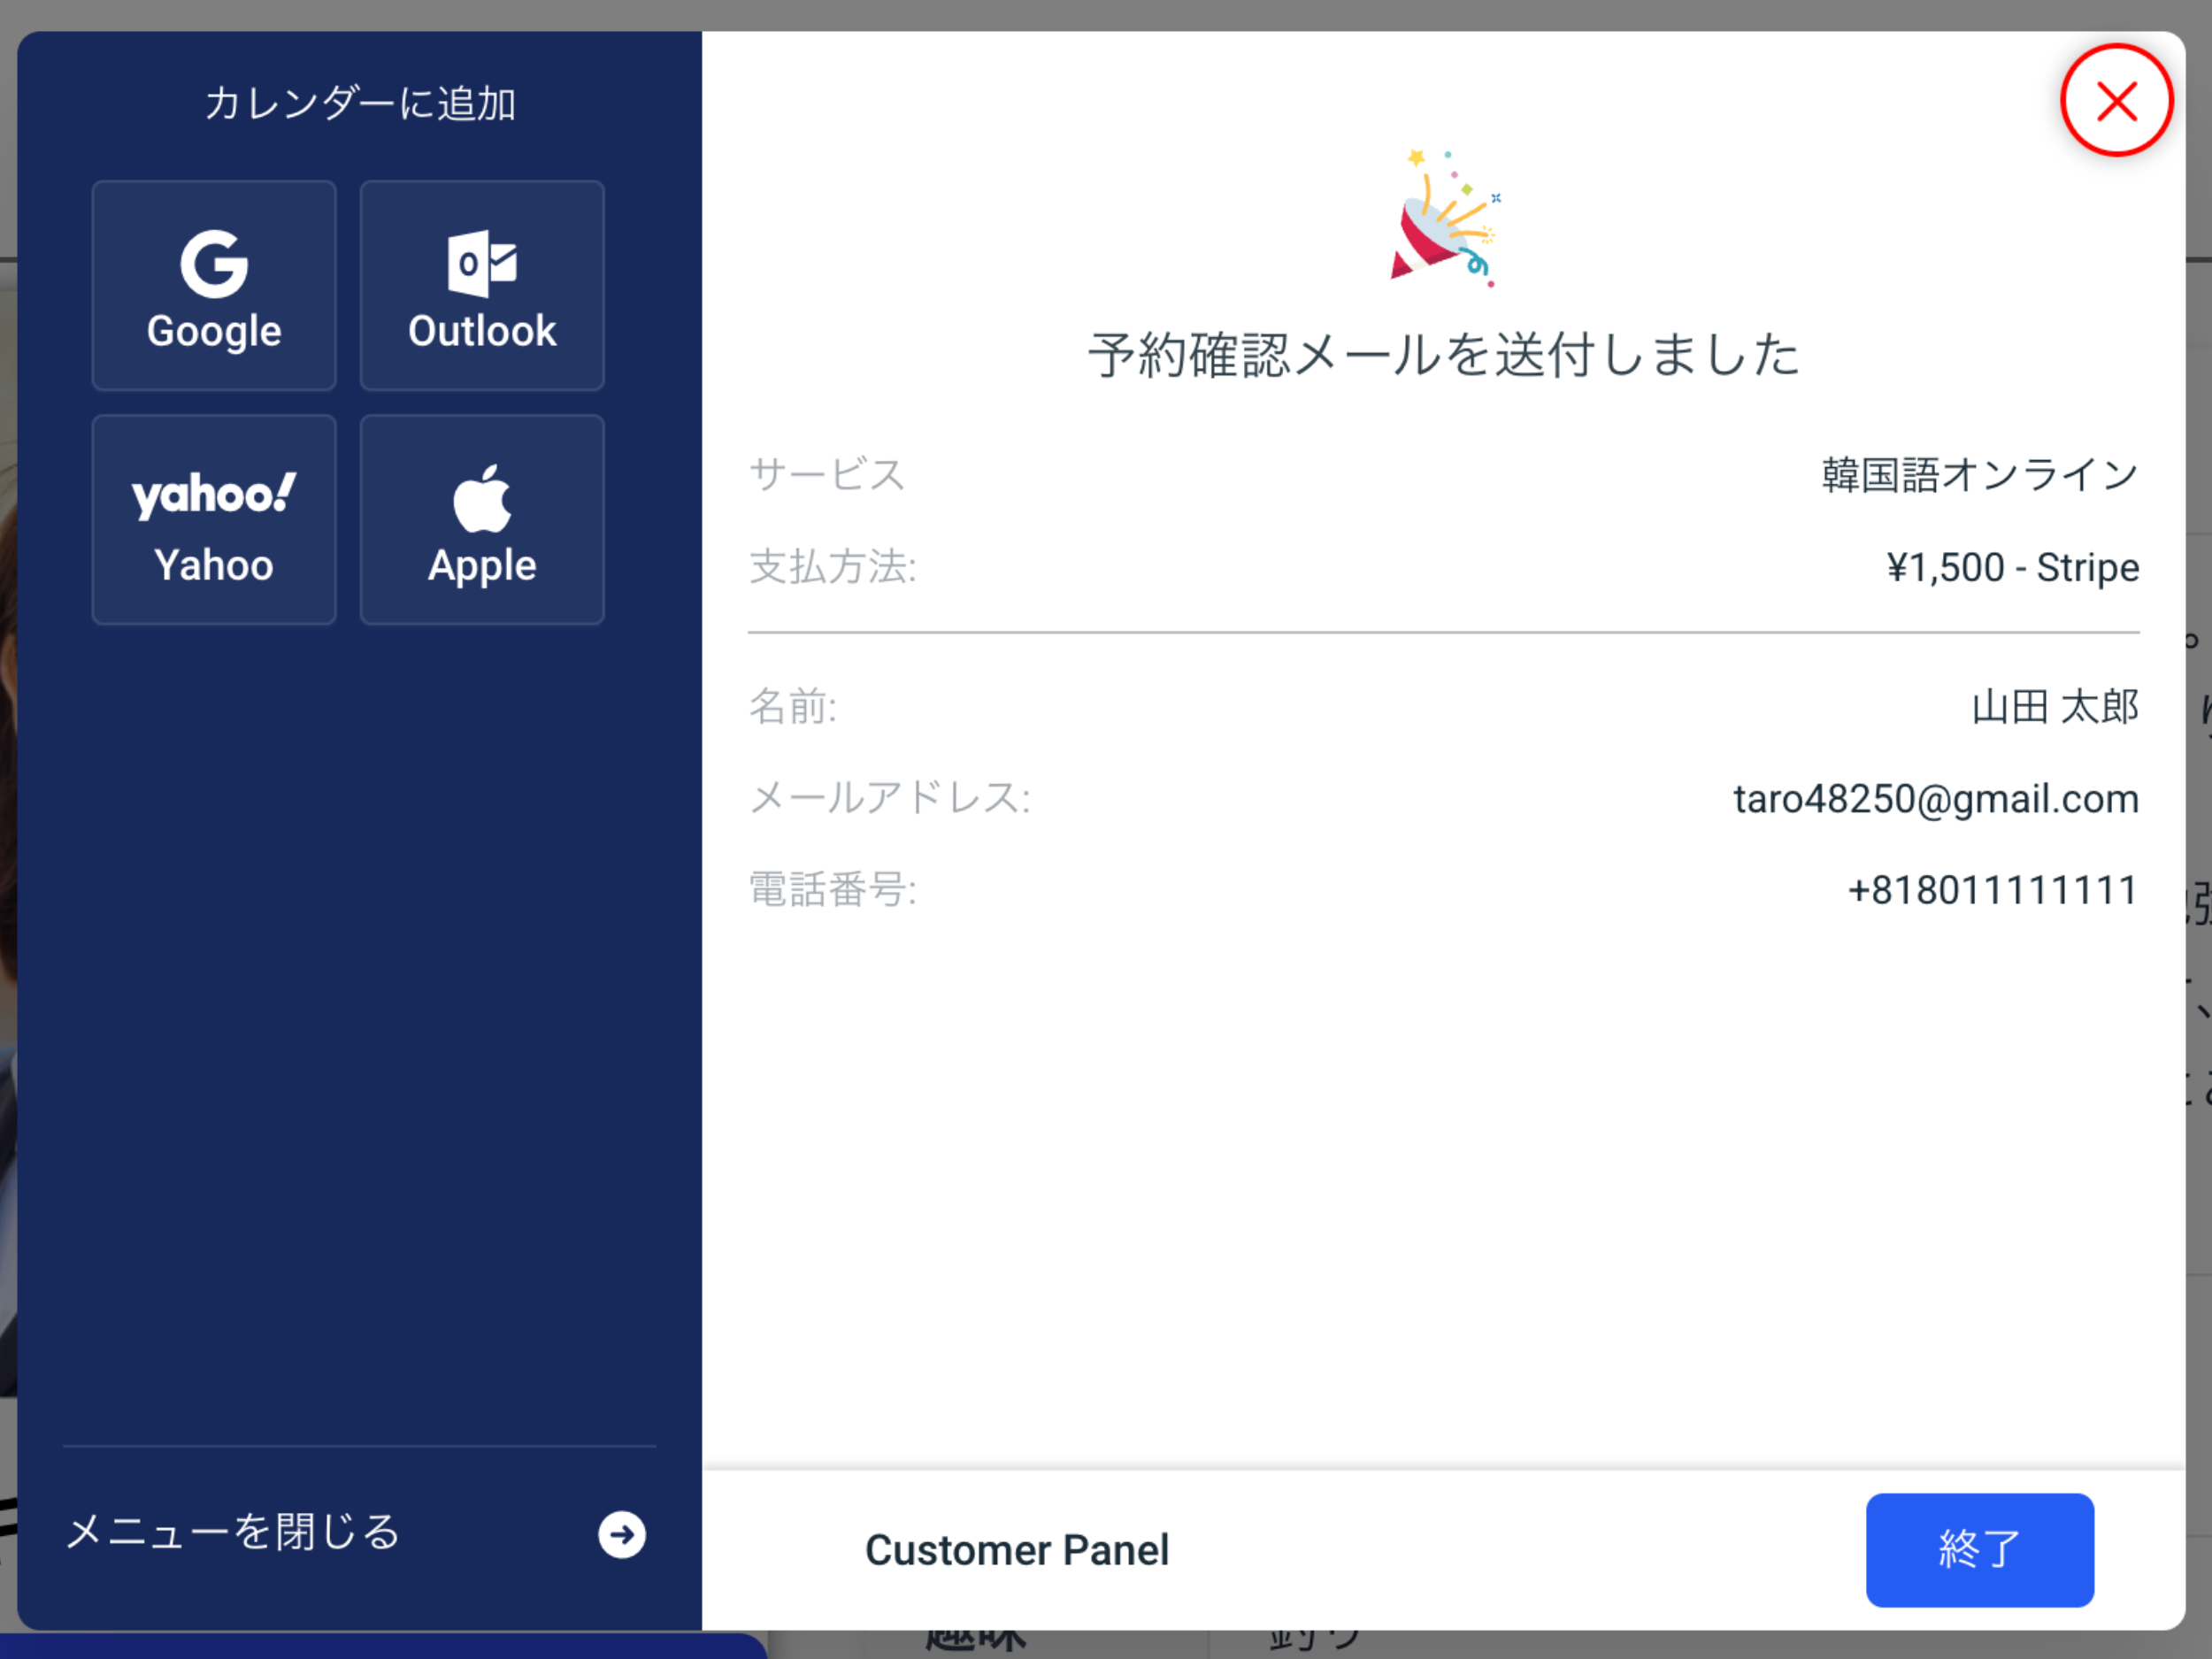Click the 韓国語オンライン service name

[1979, 475]
